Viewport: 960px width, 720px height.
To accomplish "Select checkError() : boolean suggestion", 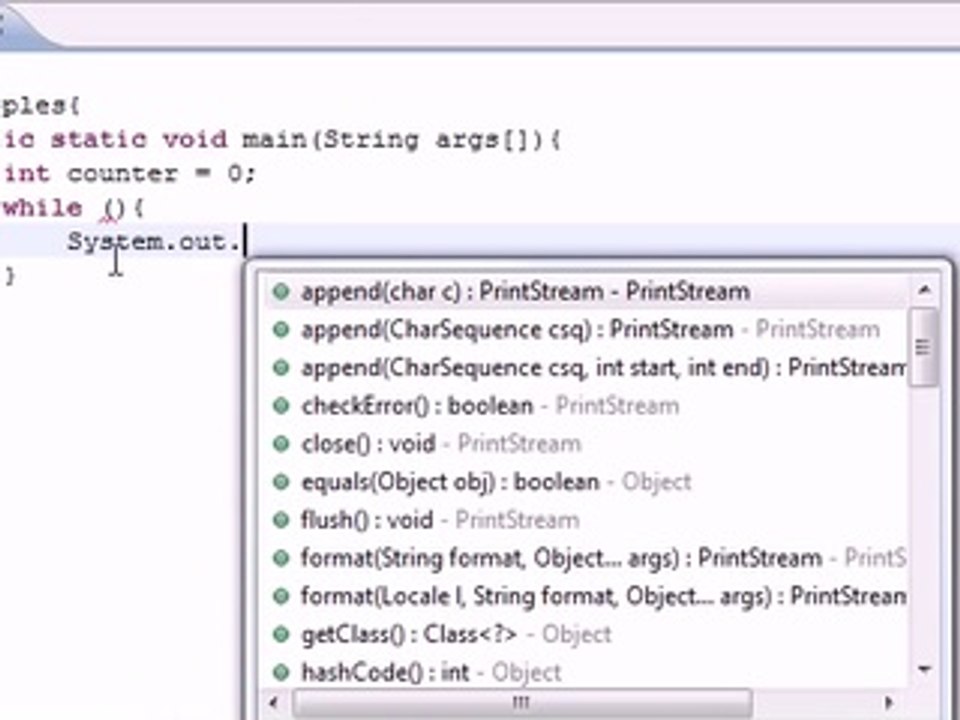I will pyautogui.click(x=587, y=405).
